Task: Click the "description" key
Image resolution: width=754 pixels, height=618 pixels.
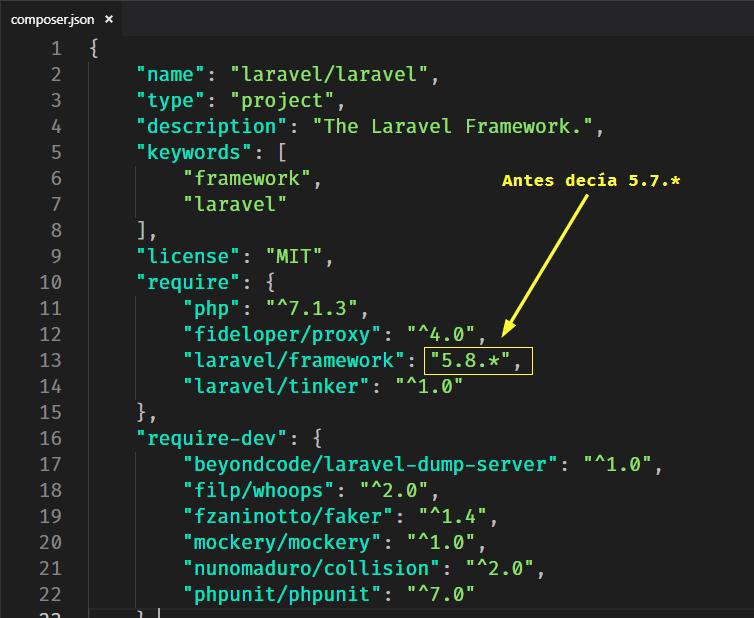Action: click(212, 126)
